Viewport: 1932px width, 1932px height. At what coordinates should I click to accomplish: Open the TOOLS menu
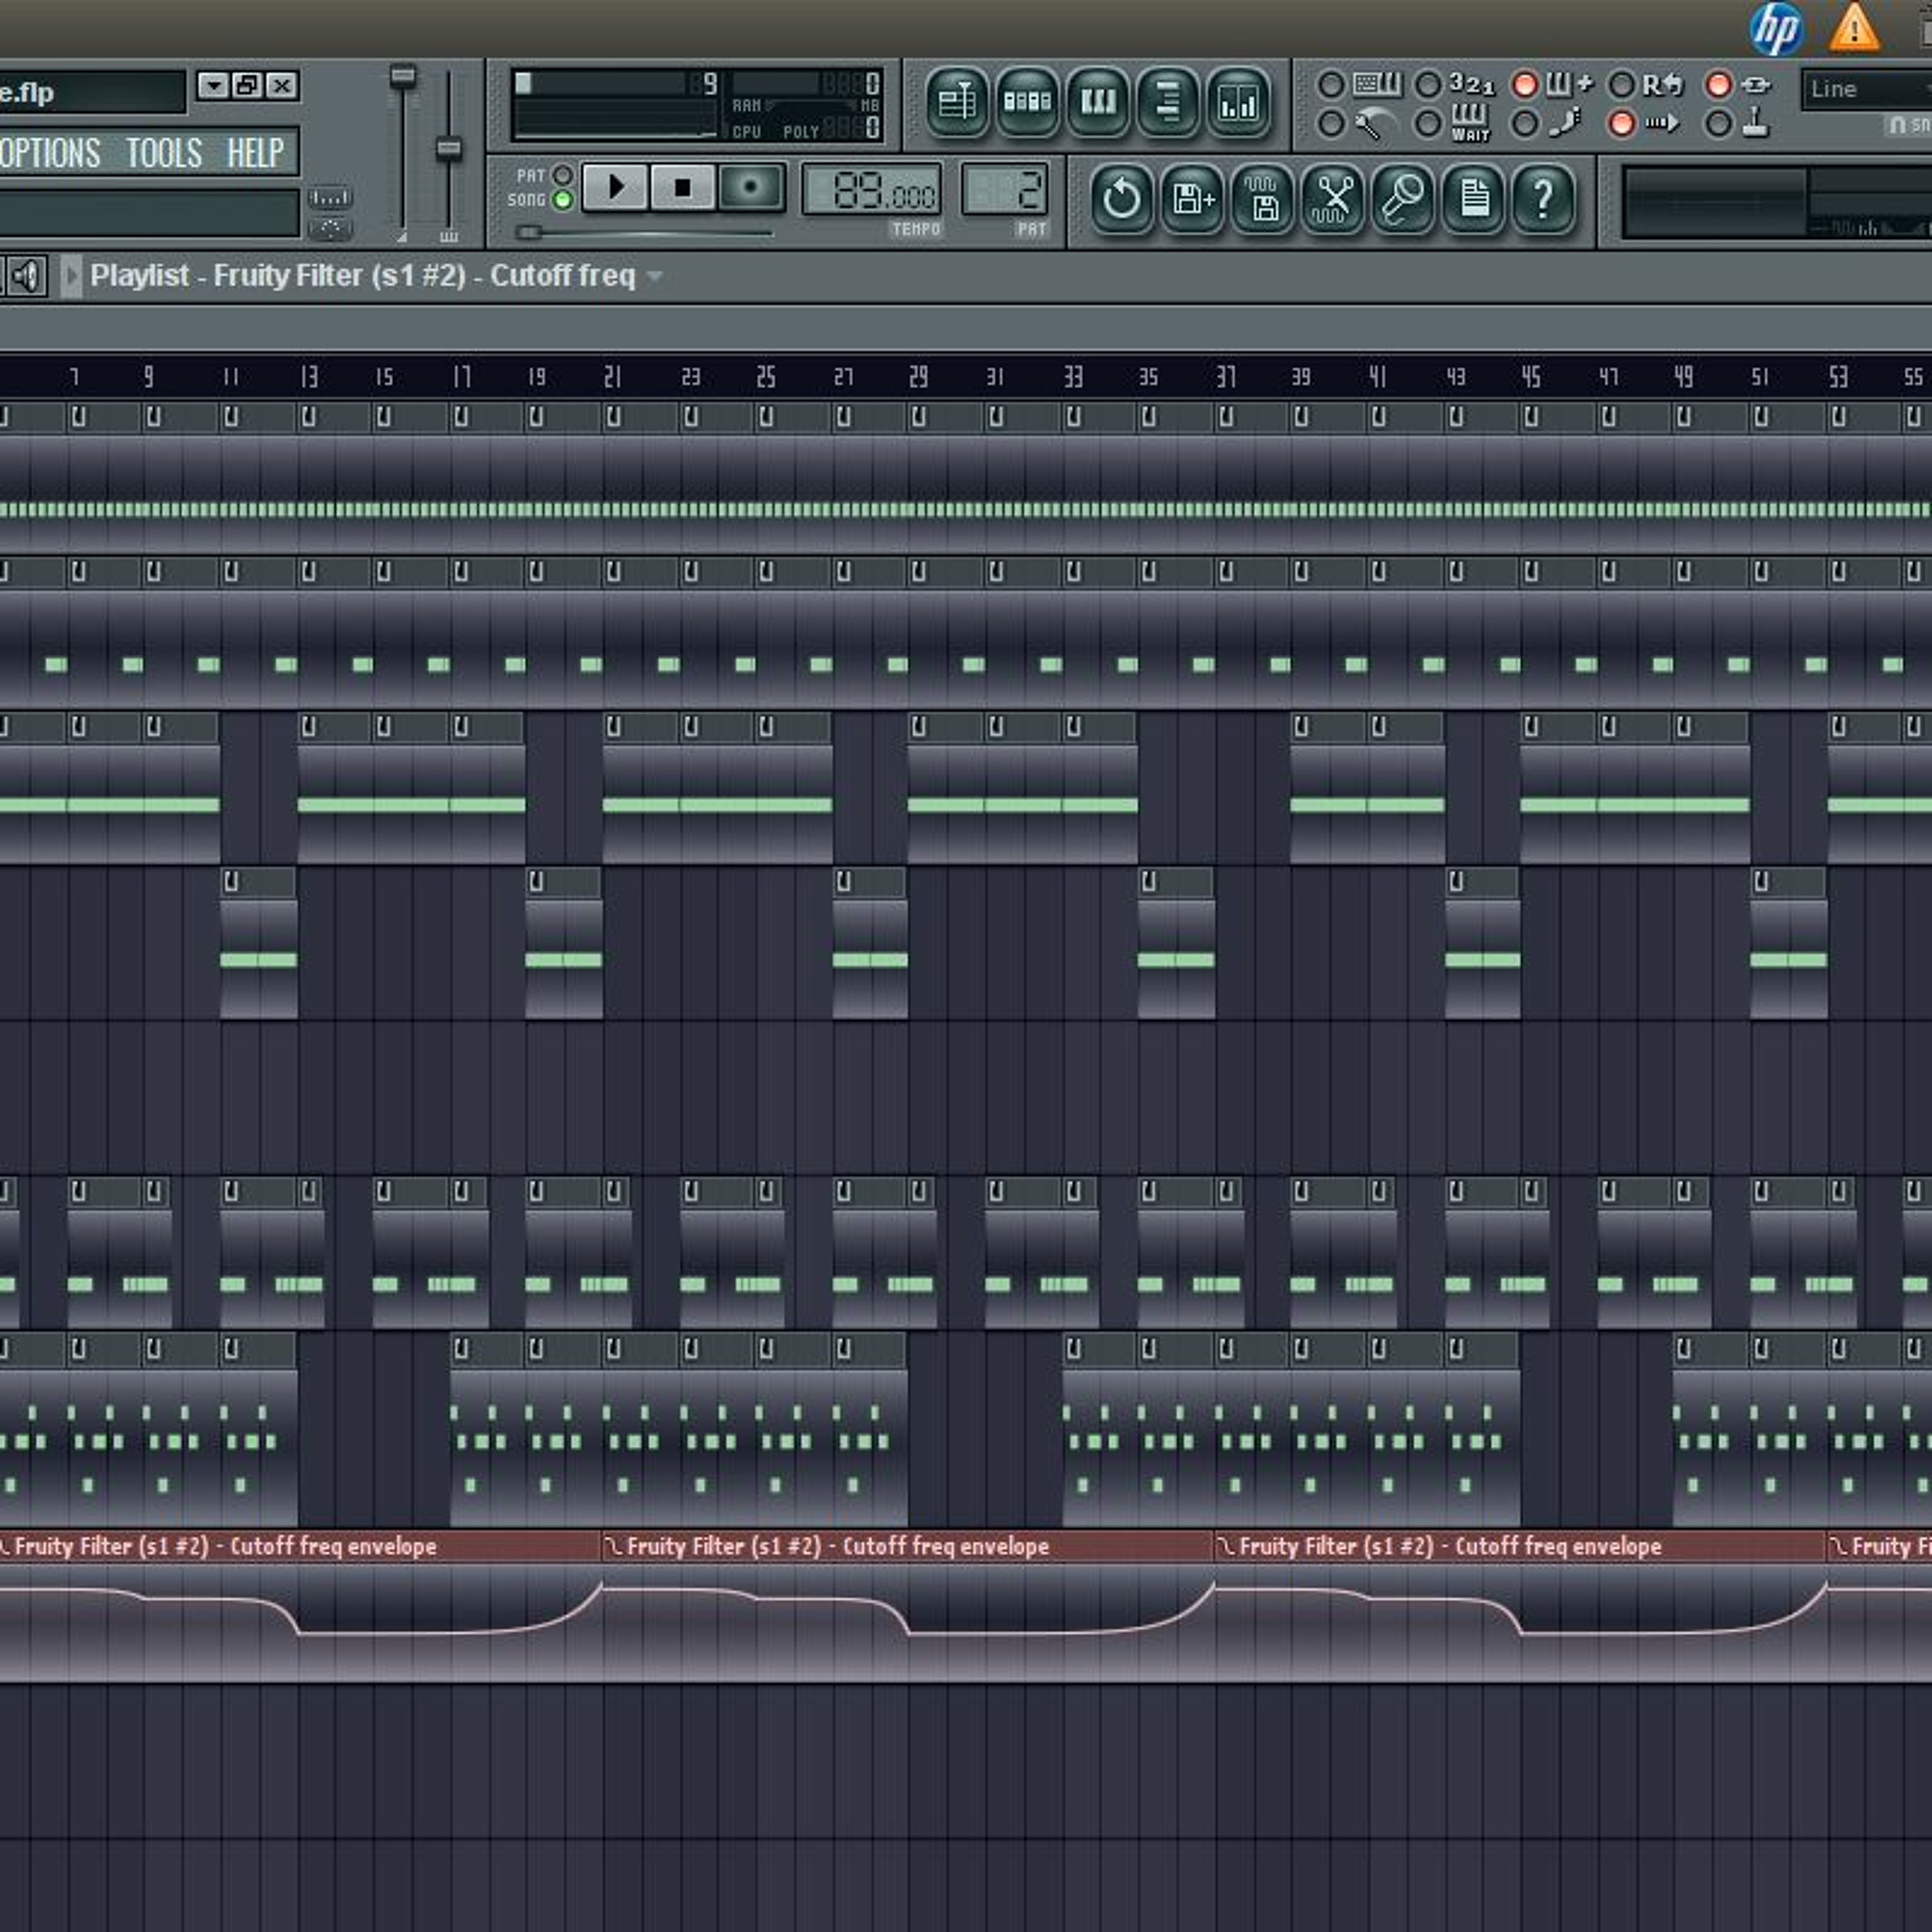pos(164,153)
